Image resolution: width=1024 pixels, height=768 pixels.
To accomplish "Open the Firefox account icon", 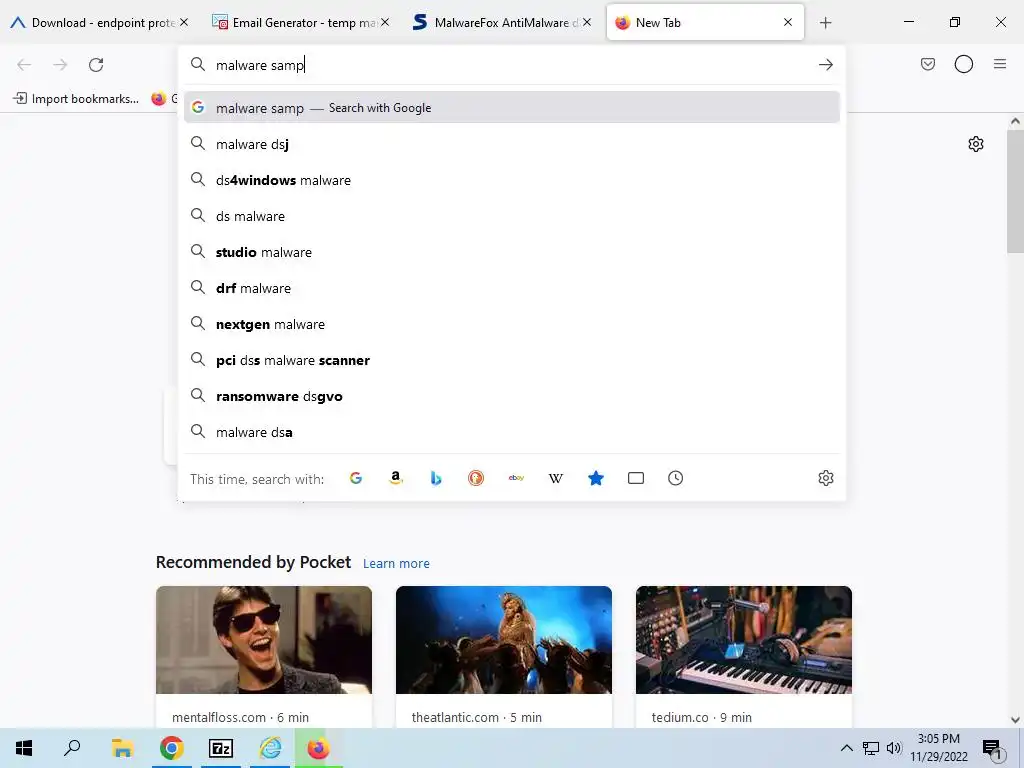I will click(963, 64).
